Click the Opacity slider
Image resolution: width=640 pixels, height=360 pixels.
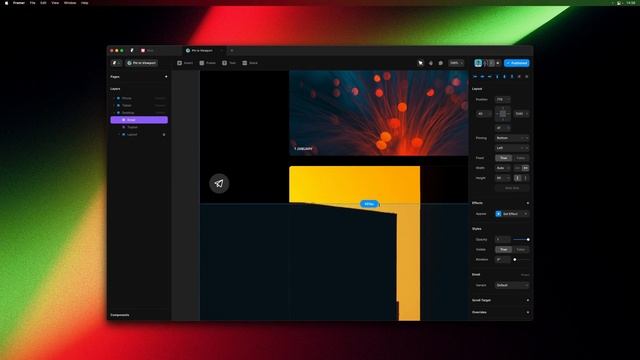[521, 240]
